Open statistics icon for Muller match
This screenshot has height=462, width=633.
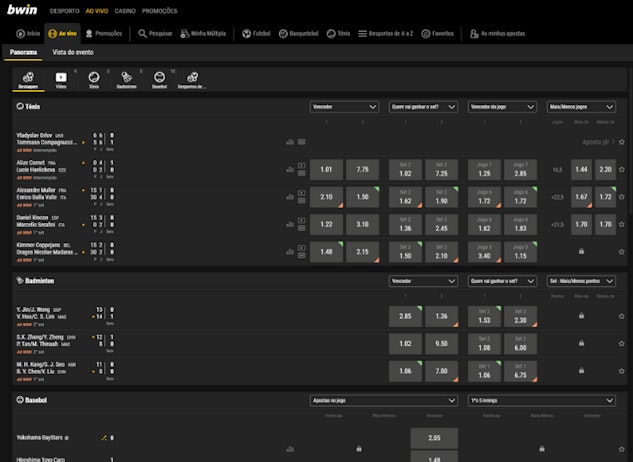290,197
